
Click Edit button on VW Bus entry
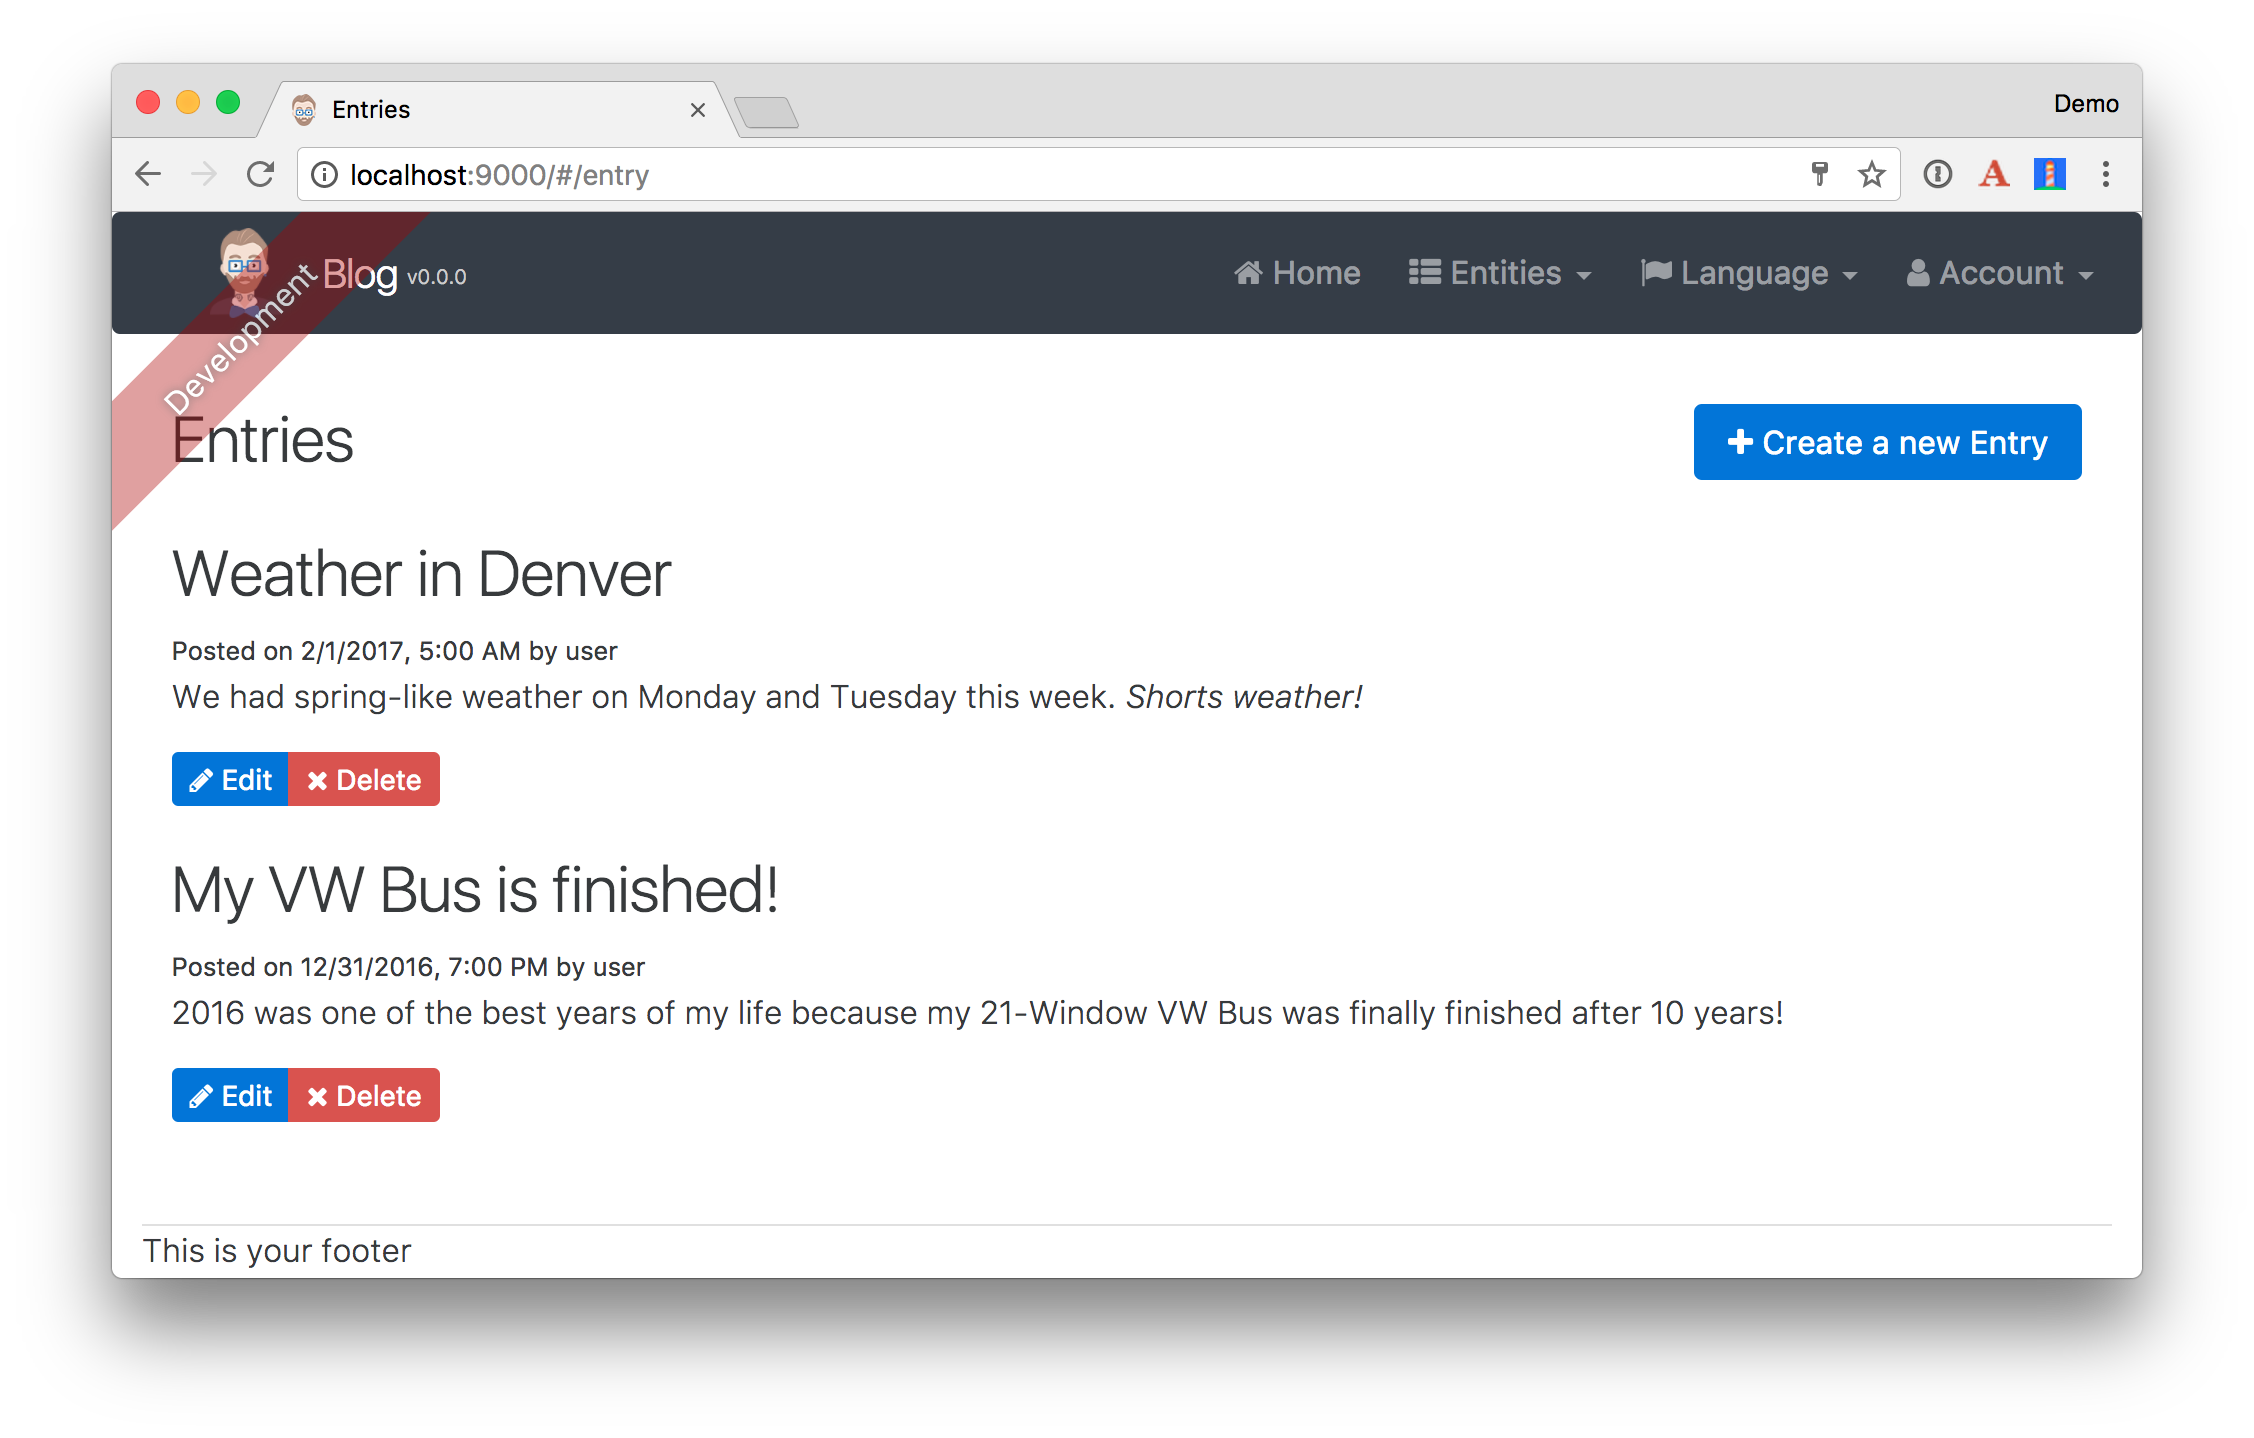(230, 1095)
